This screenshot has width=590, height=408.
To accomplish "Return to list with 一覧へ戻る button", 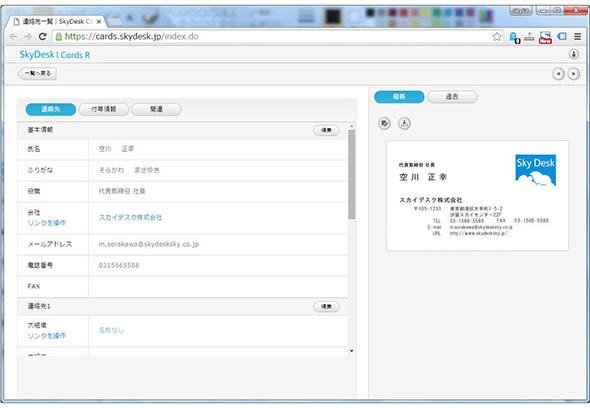I will [37, 73].
